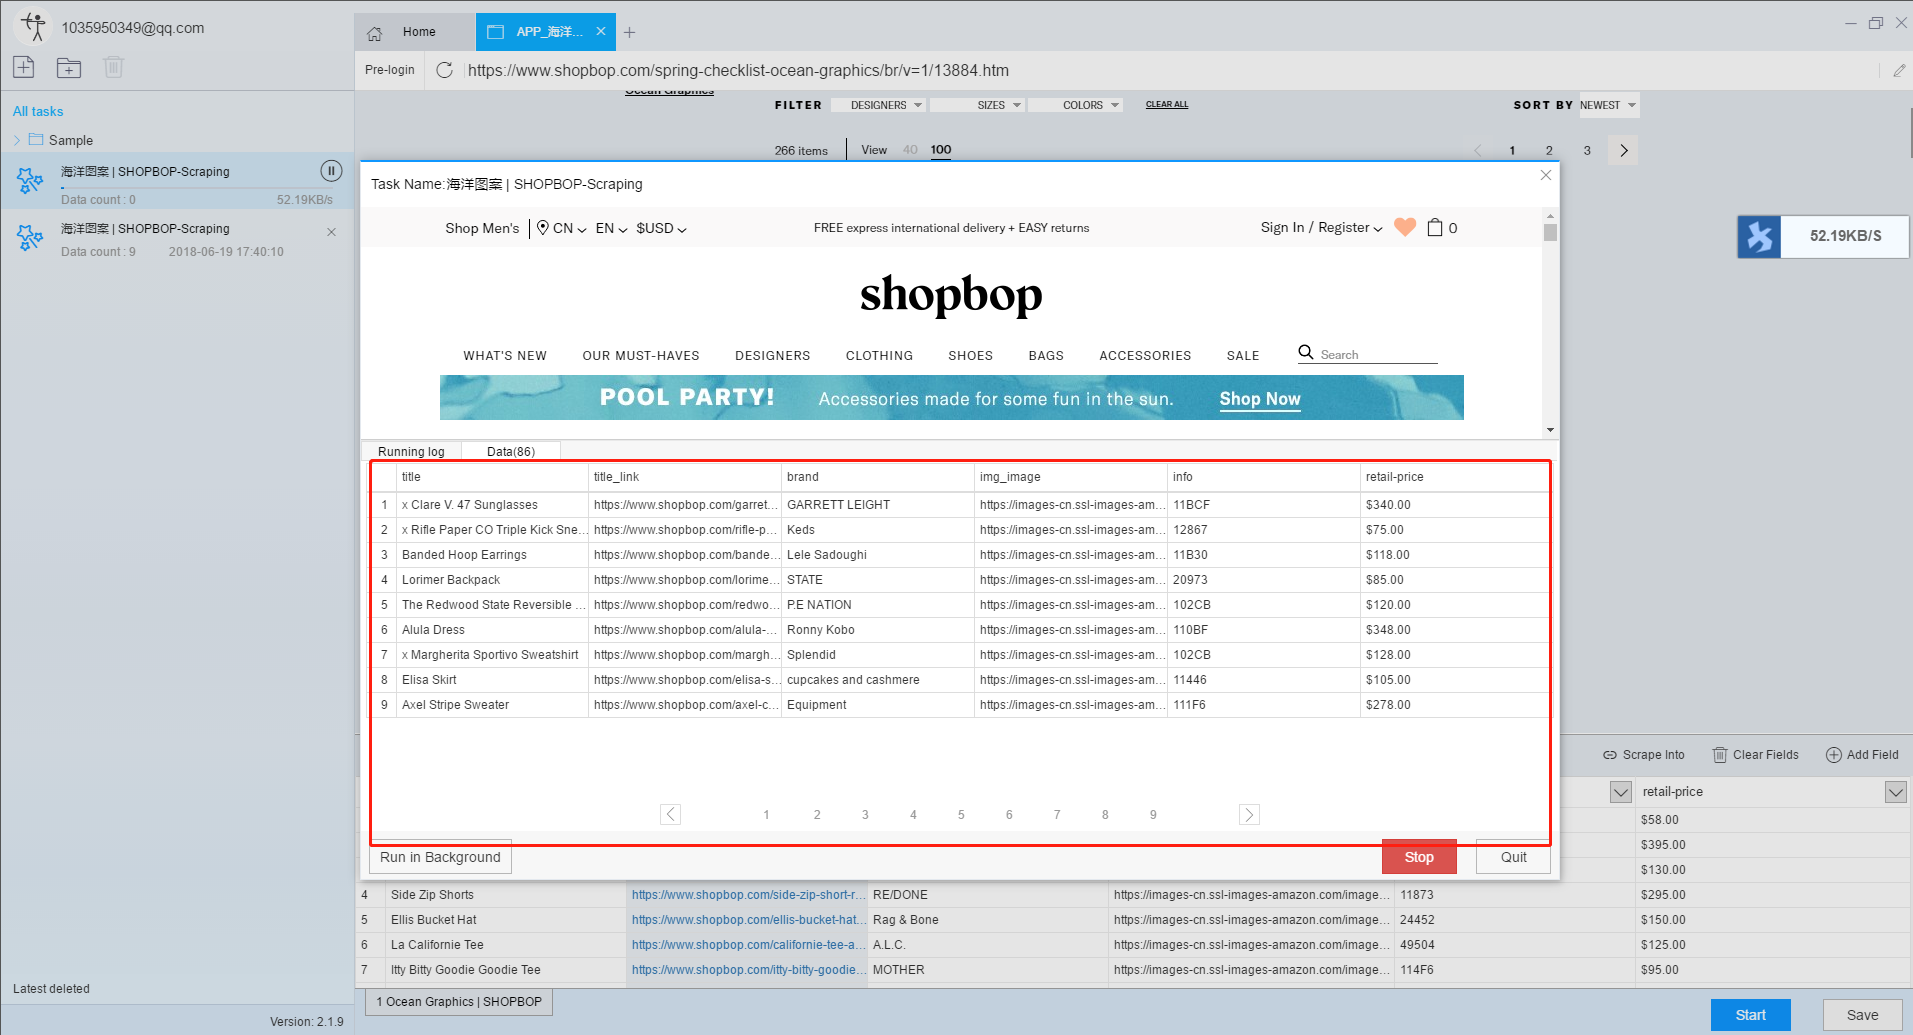Screen dimensions: 1913x1035
Task: Select Ocean Graphics | SHOPBOP bottom tab
Action: (x=459, y=1002)
